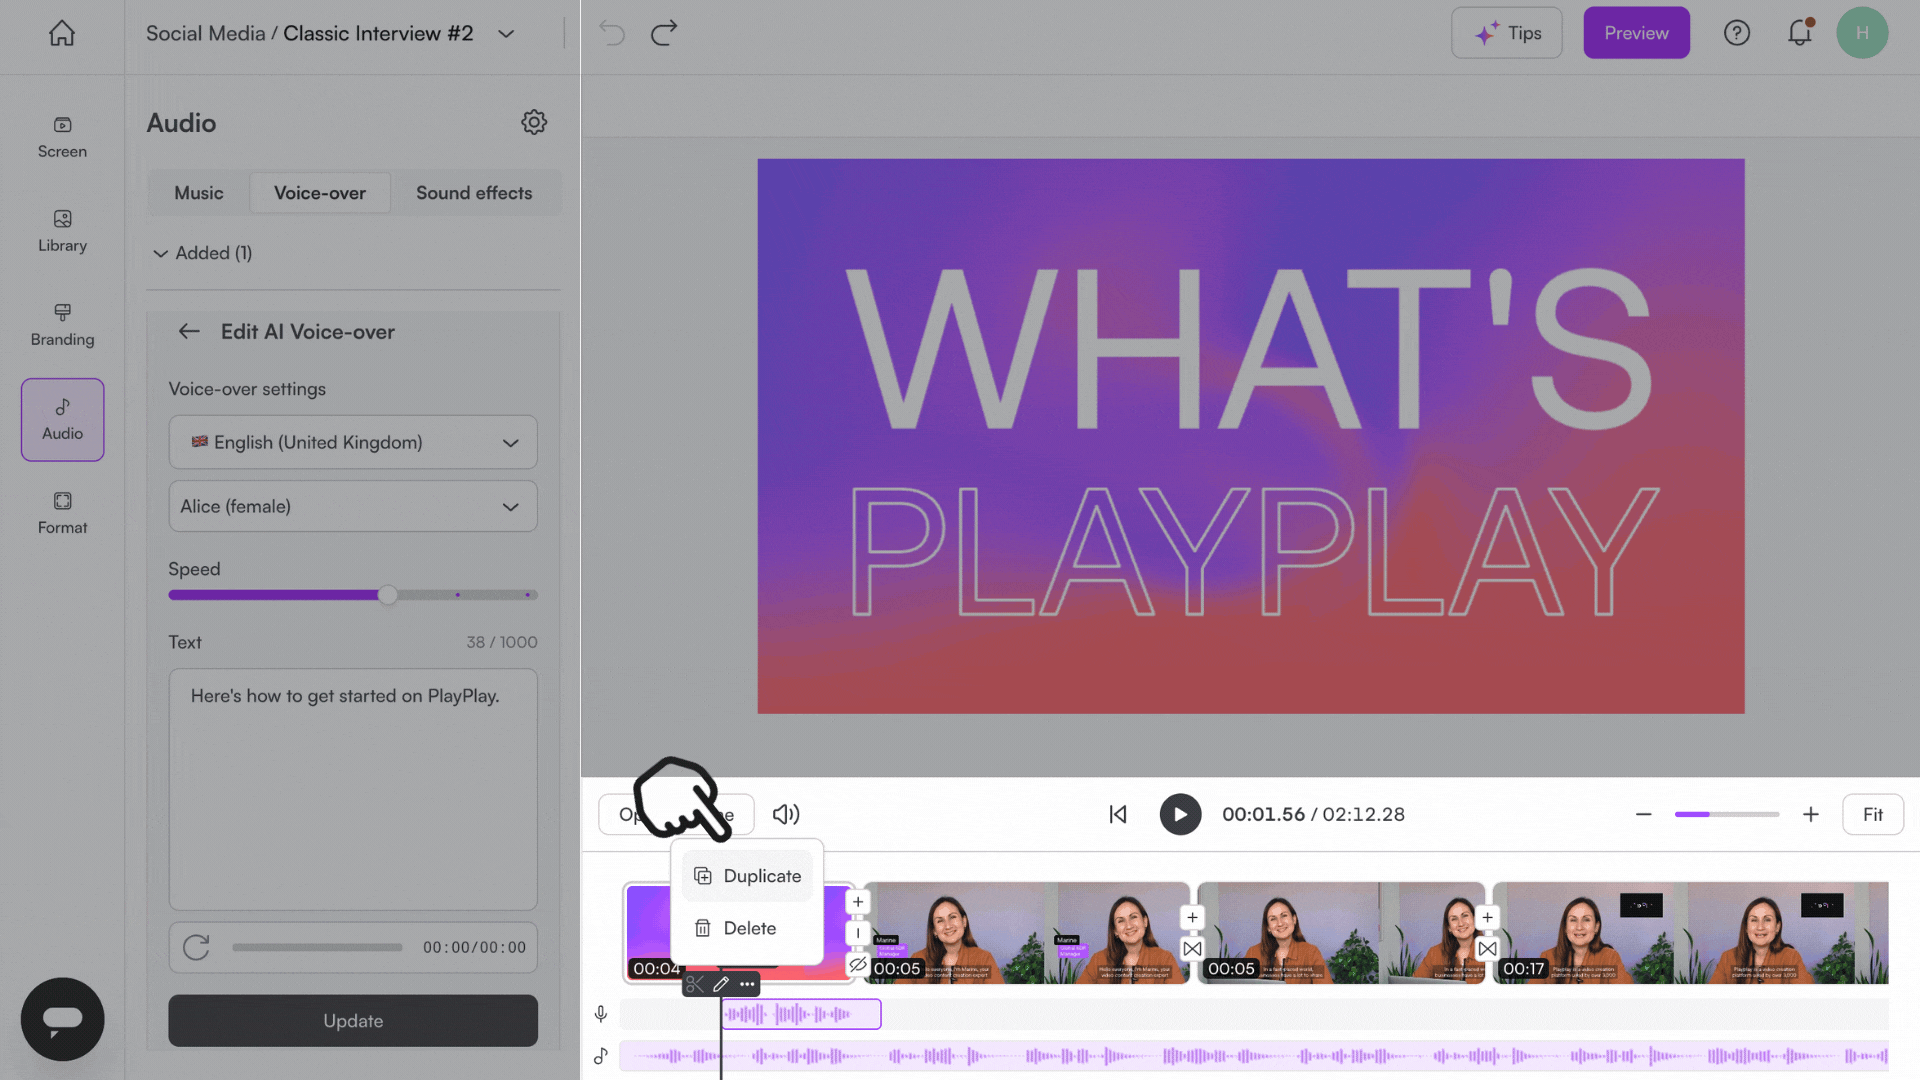The height and width of the screenshot is (1080, 1920).
Task: Hide the first clip with the eye toggle
Action: (858, 966)
